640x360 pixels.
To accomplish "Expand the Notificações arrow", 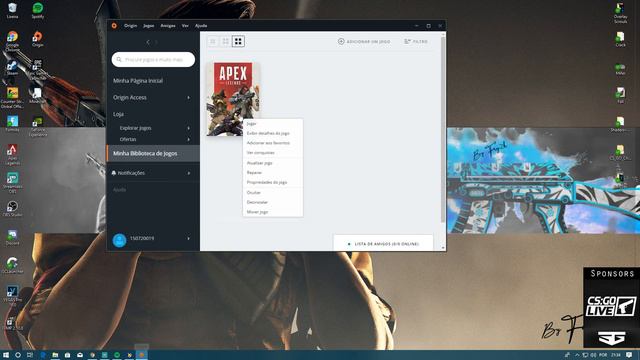I will click(x=189, y=173).
